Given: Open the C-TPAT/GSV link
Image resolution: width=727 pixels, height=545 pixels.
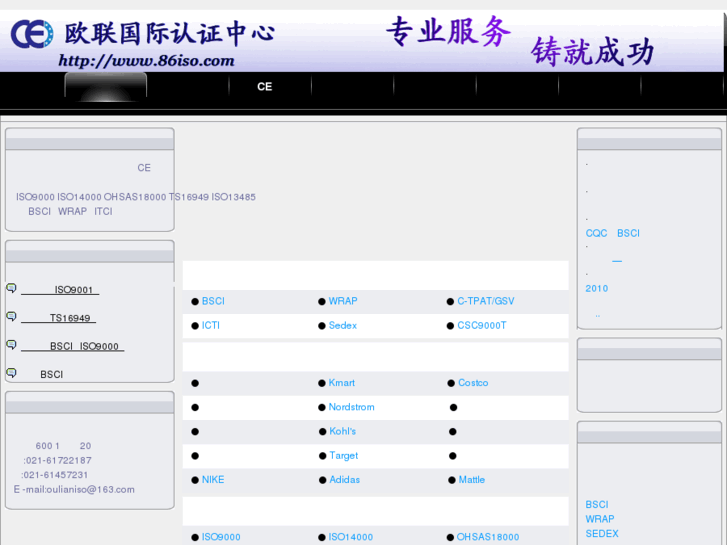Looking at the screenshot, I should pyautogui.click(x=486, y=301).
